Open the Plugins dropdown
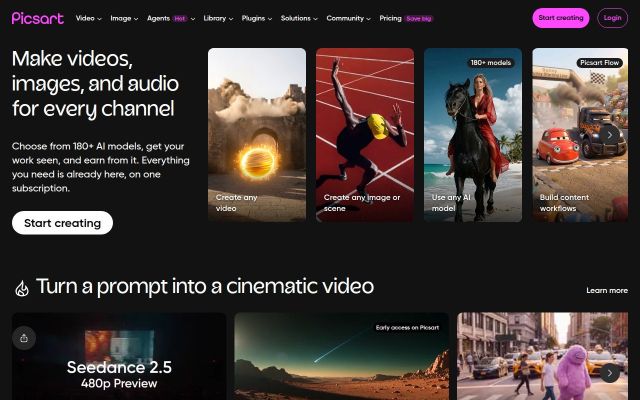 [256, 18]
